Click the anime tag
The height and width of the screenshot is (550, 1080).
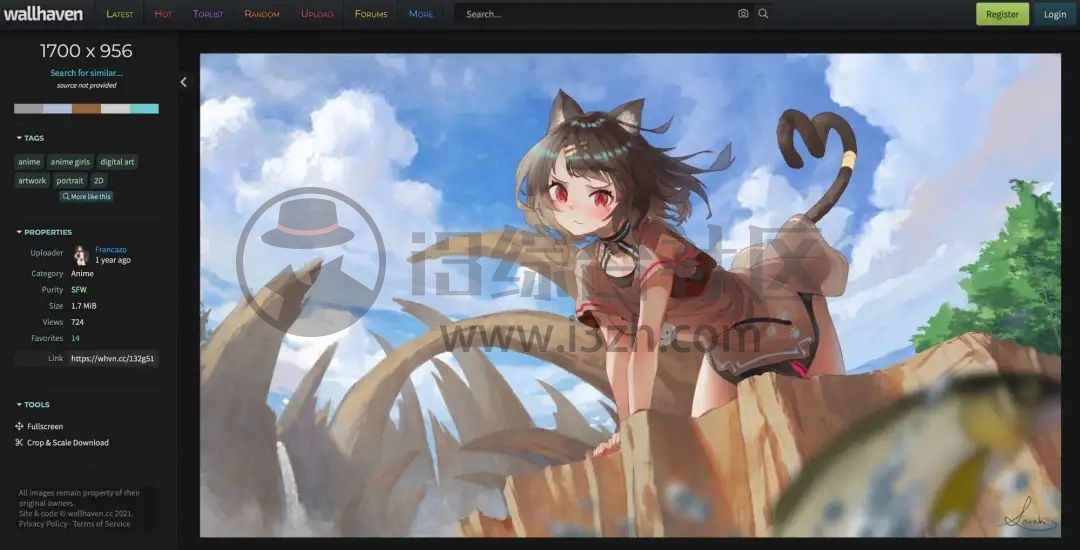pyautogui.click(x=29, y=162)
